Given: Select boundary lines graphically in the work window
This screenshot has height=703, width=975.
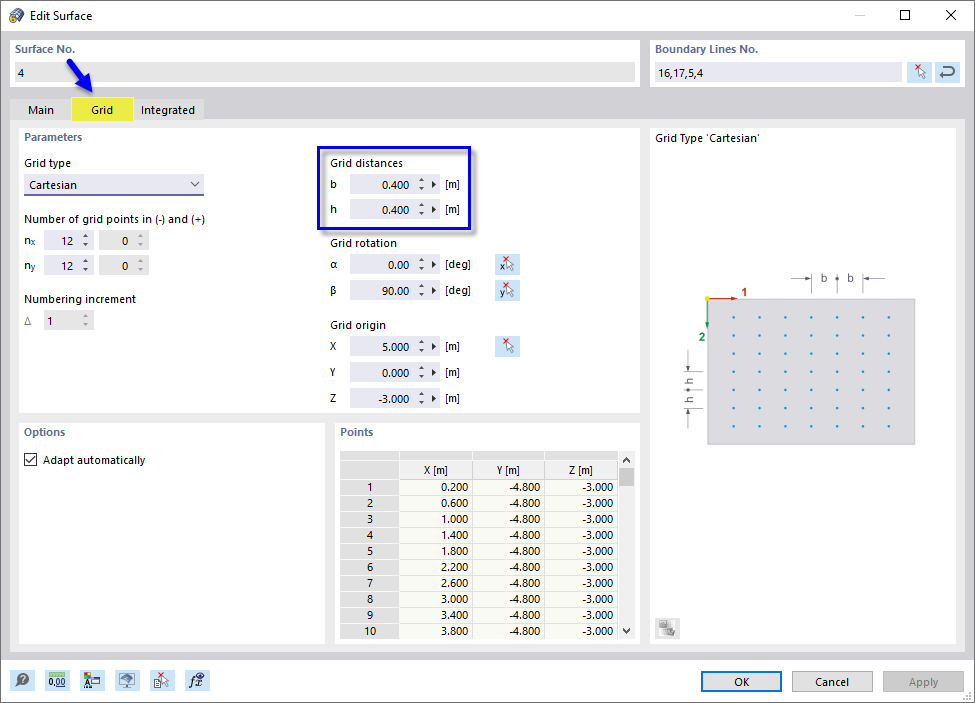Looking at the screenshot, I should [x=919, y=72].
